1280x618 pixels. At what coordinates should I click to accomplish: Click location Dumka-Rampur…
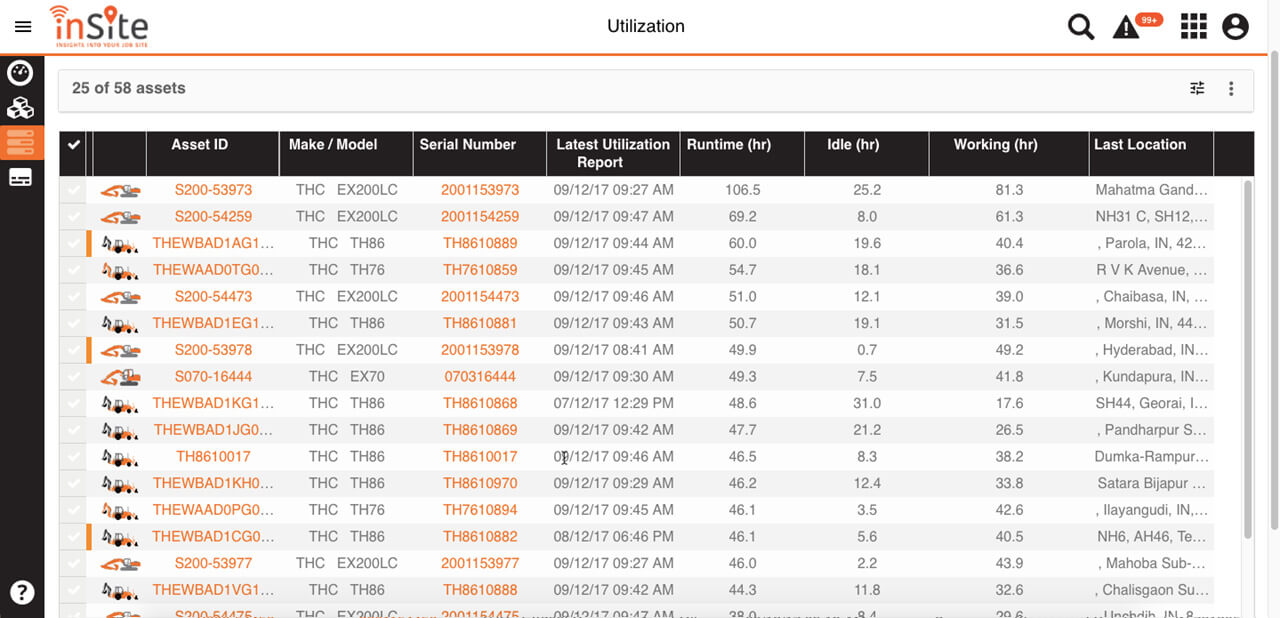pyautogui.click(x=1151, y=457)
